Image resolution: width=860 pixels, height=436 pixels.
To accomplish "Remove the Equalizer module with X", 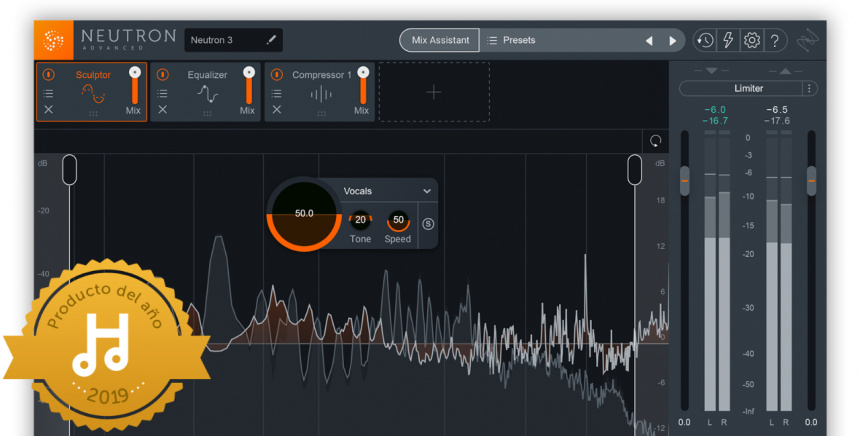I will pyautogui.click(x=162, y=110).
